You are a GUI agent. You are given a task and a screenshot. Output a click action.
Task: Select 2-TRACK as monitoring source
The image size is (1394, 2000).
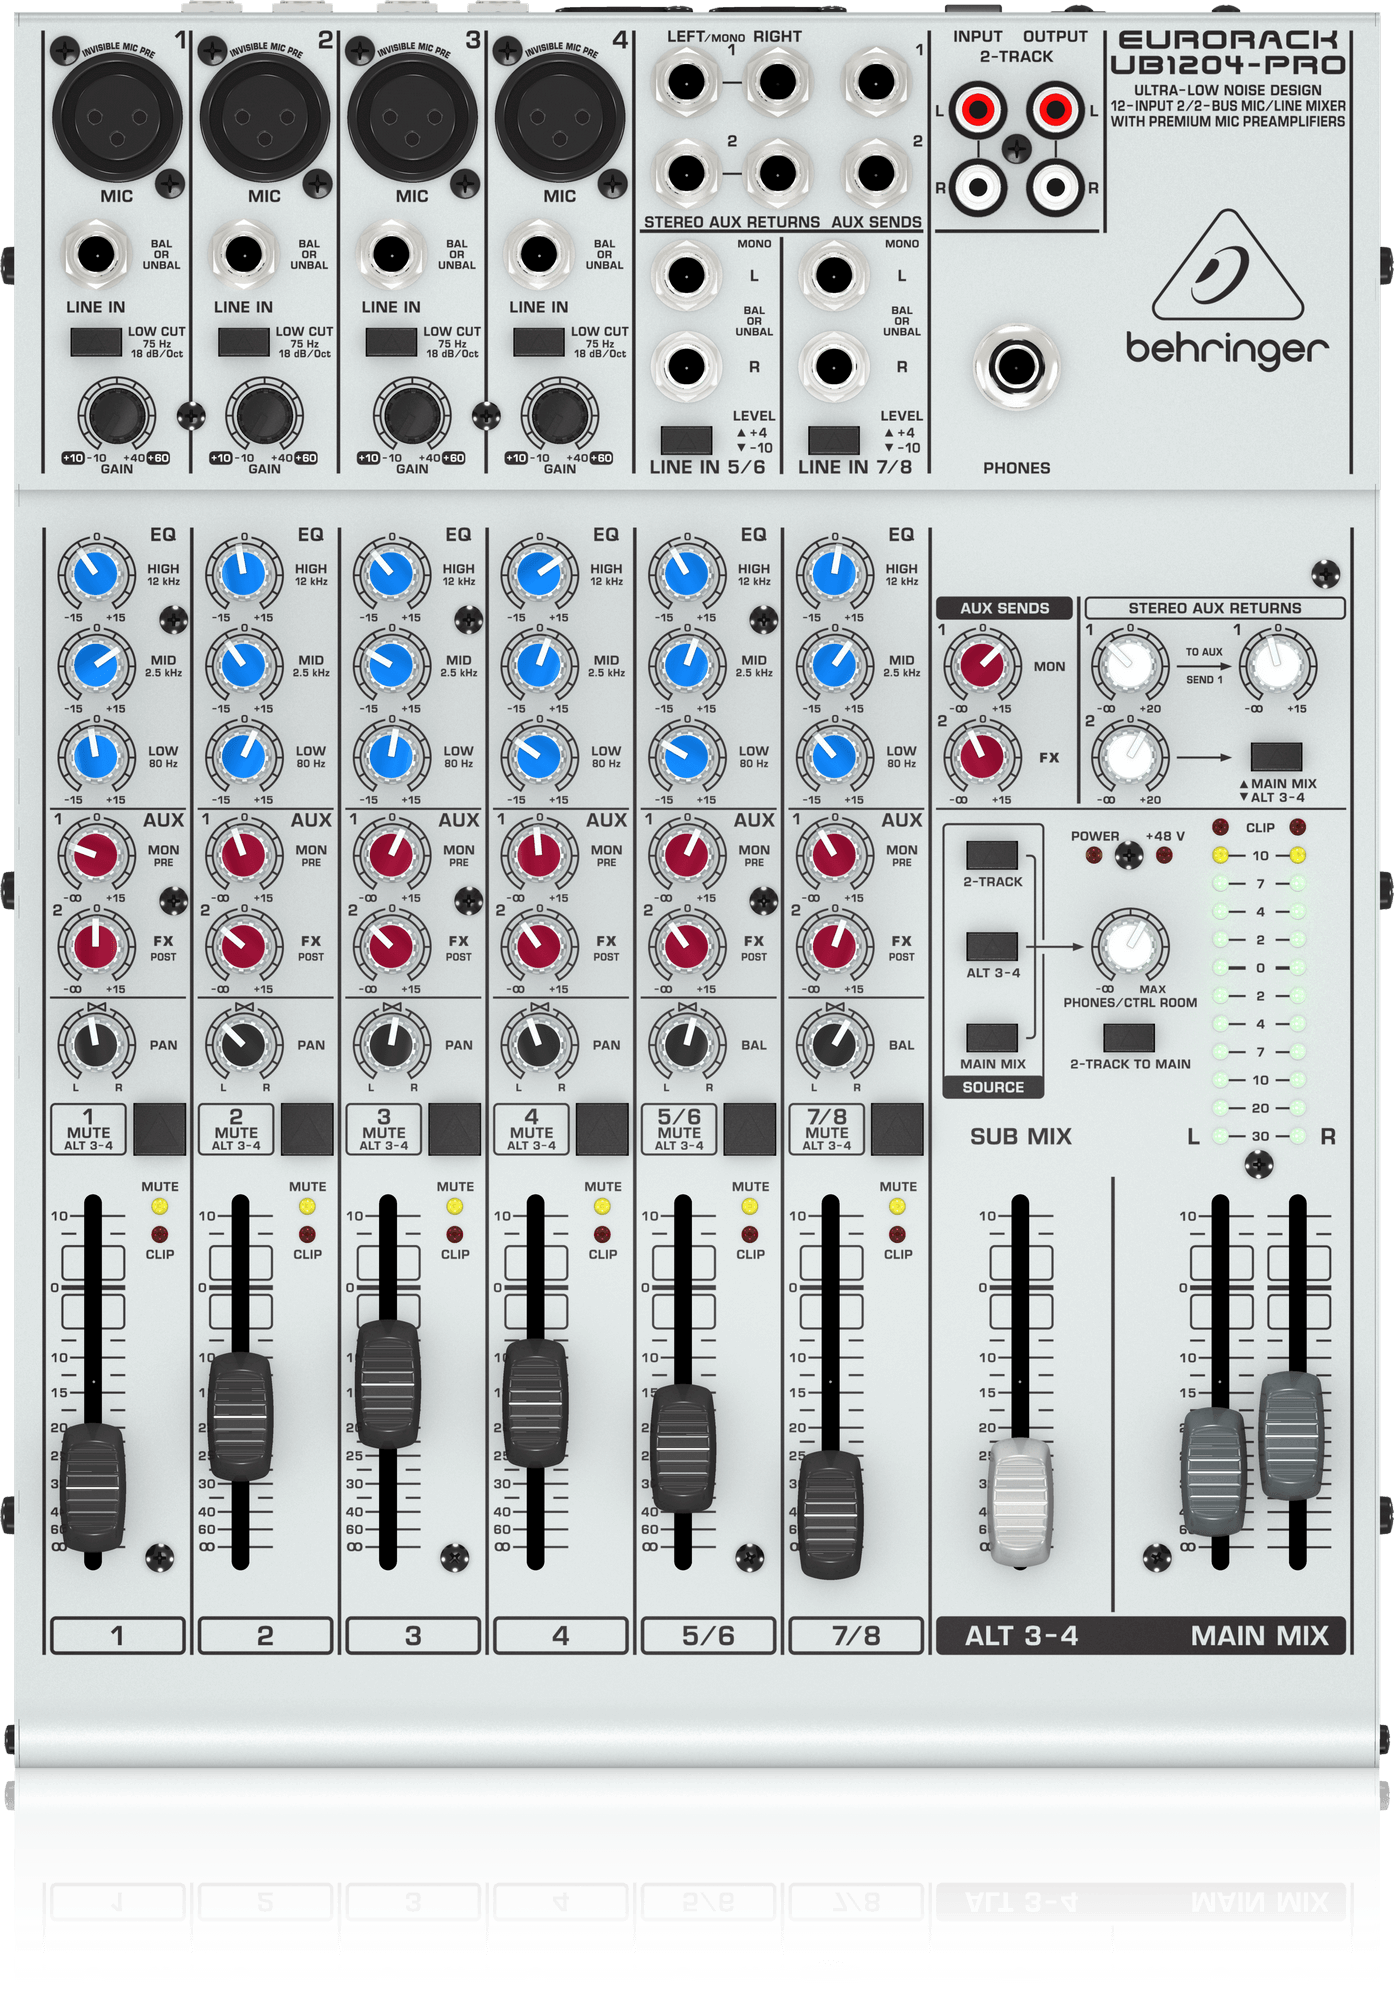[x=992, y=855]
